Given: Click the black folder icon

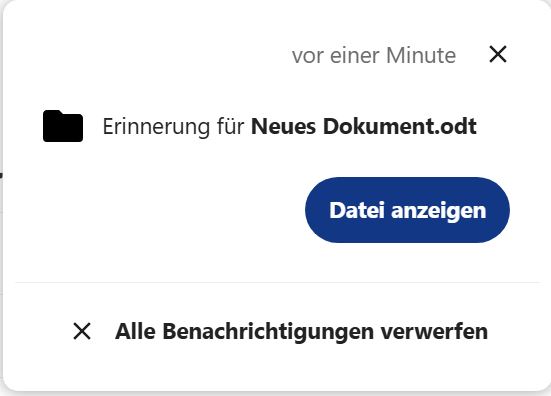Looking at the screenshot, I should (63, 126).
